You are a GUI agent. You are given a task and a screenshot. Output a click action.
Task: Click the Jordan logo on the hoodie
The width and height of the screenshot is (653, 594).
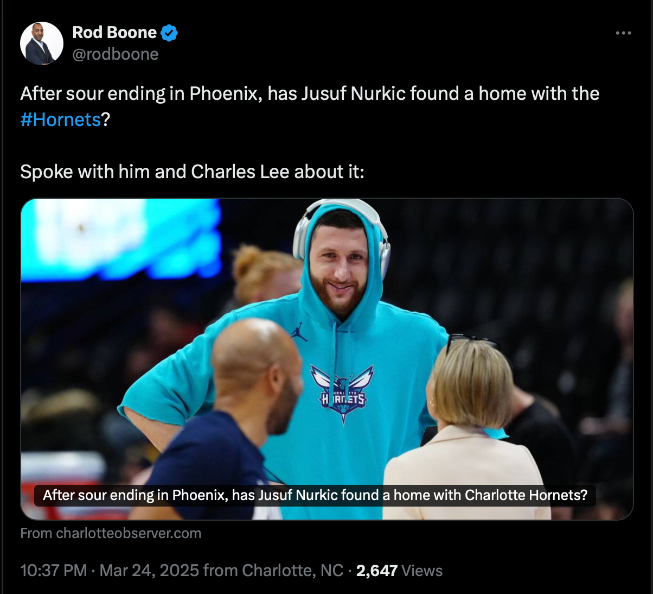pyautogui.click(x=299, y=332)
